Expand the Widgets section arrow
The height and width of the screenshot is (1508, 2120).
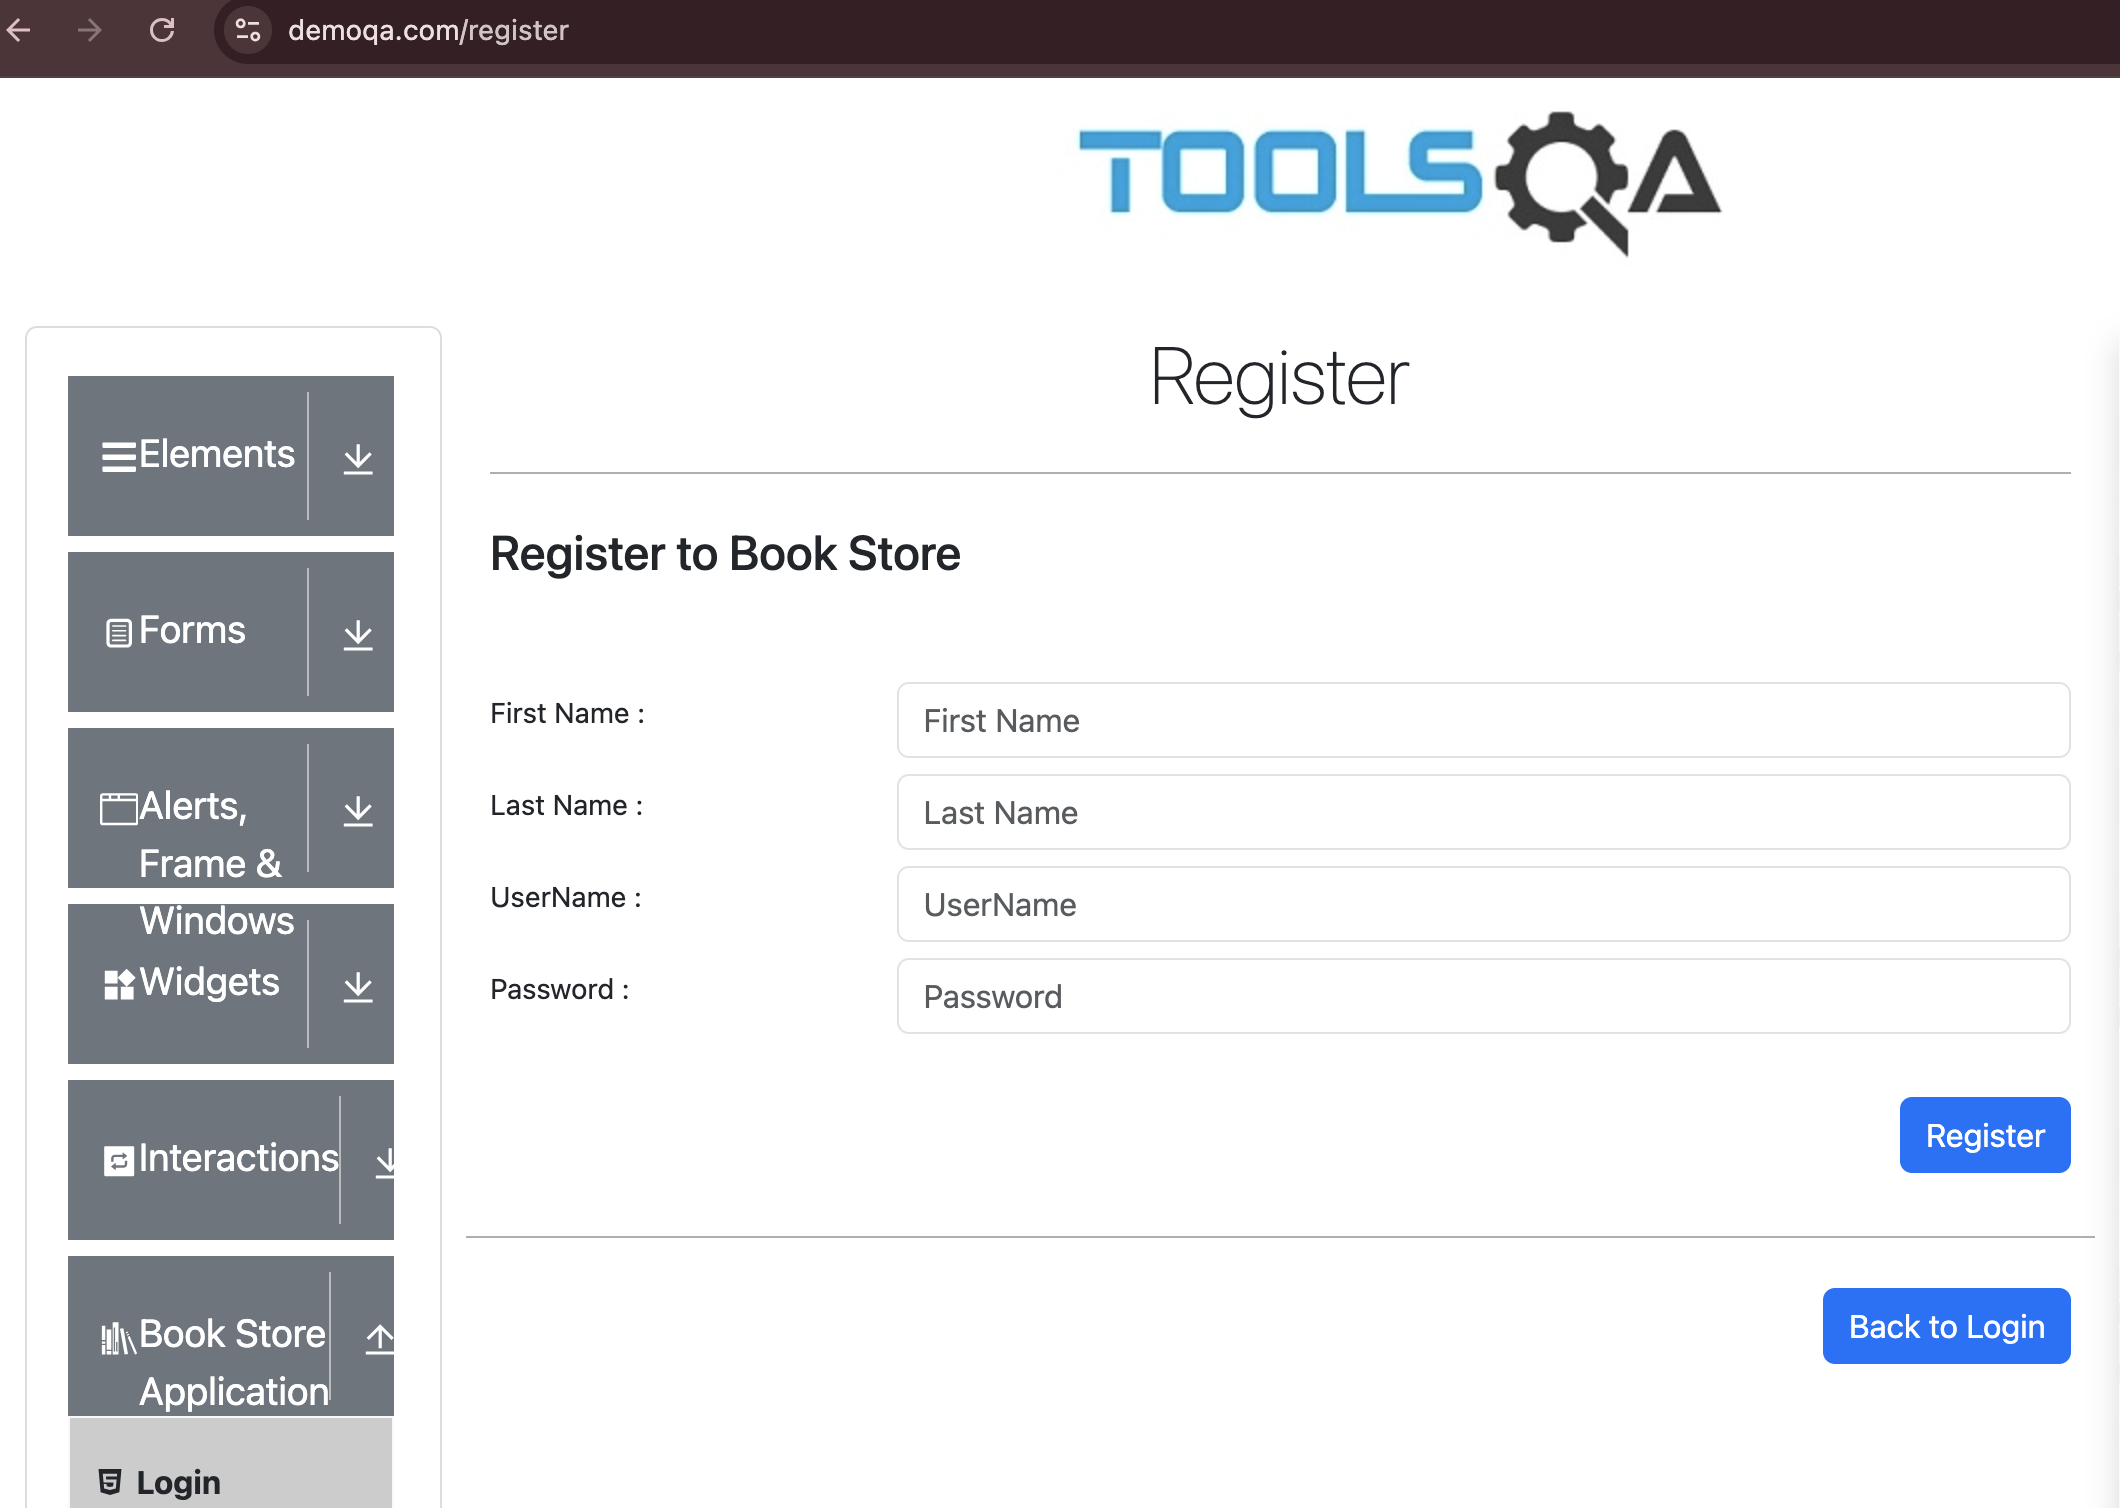click(358, 987)
